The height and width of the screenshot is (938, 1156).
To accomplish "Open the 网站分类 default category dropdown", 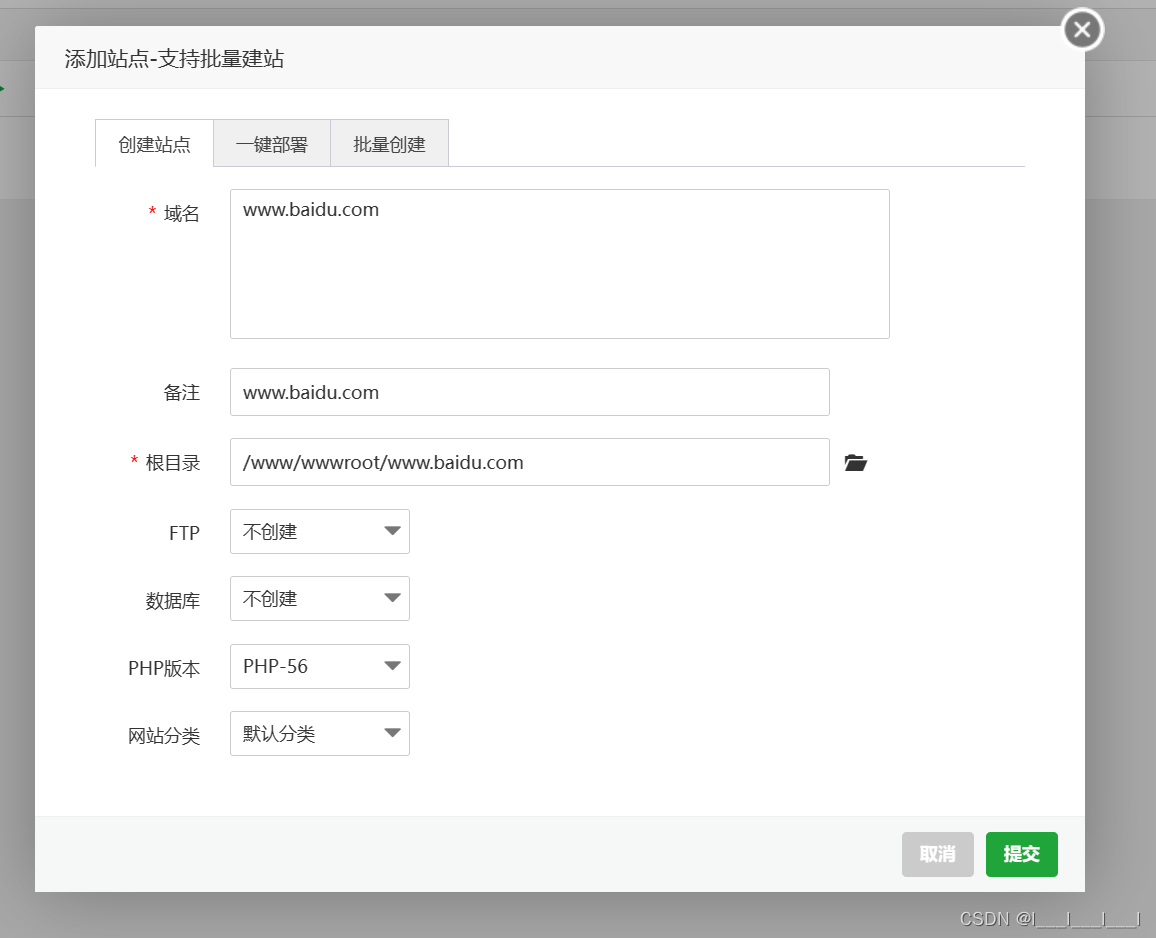I will pyautogui.click(x=319, y=733).
